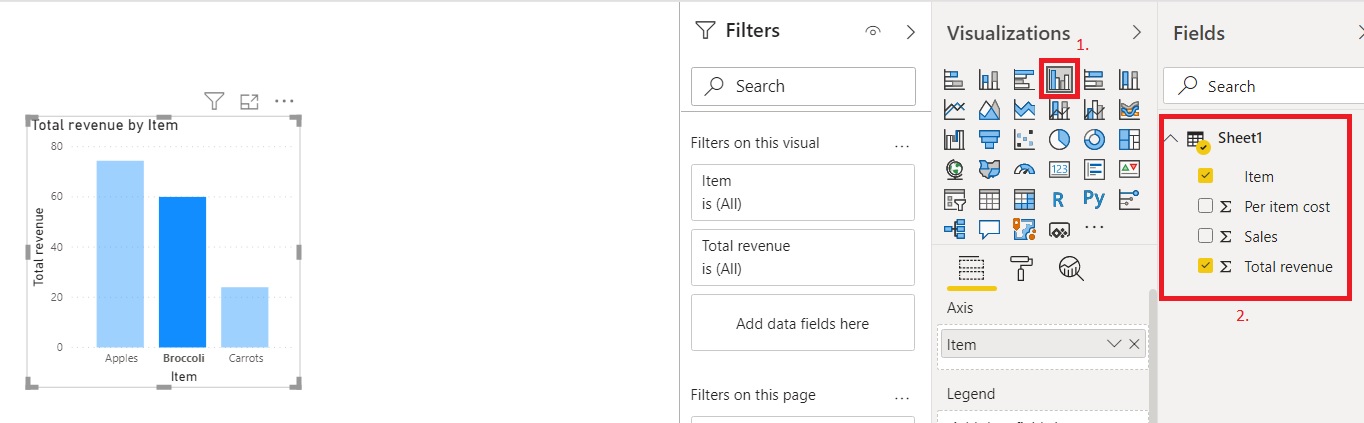Check the Per item cost field
The image size is (1364, 423).
(x=1205, y=206)
